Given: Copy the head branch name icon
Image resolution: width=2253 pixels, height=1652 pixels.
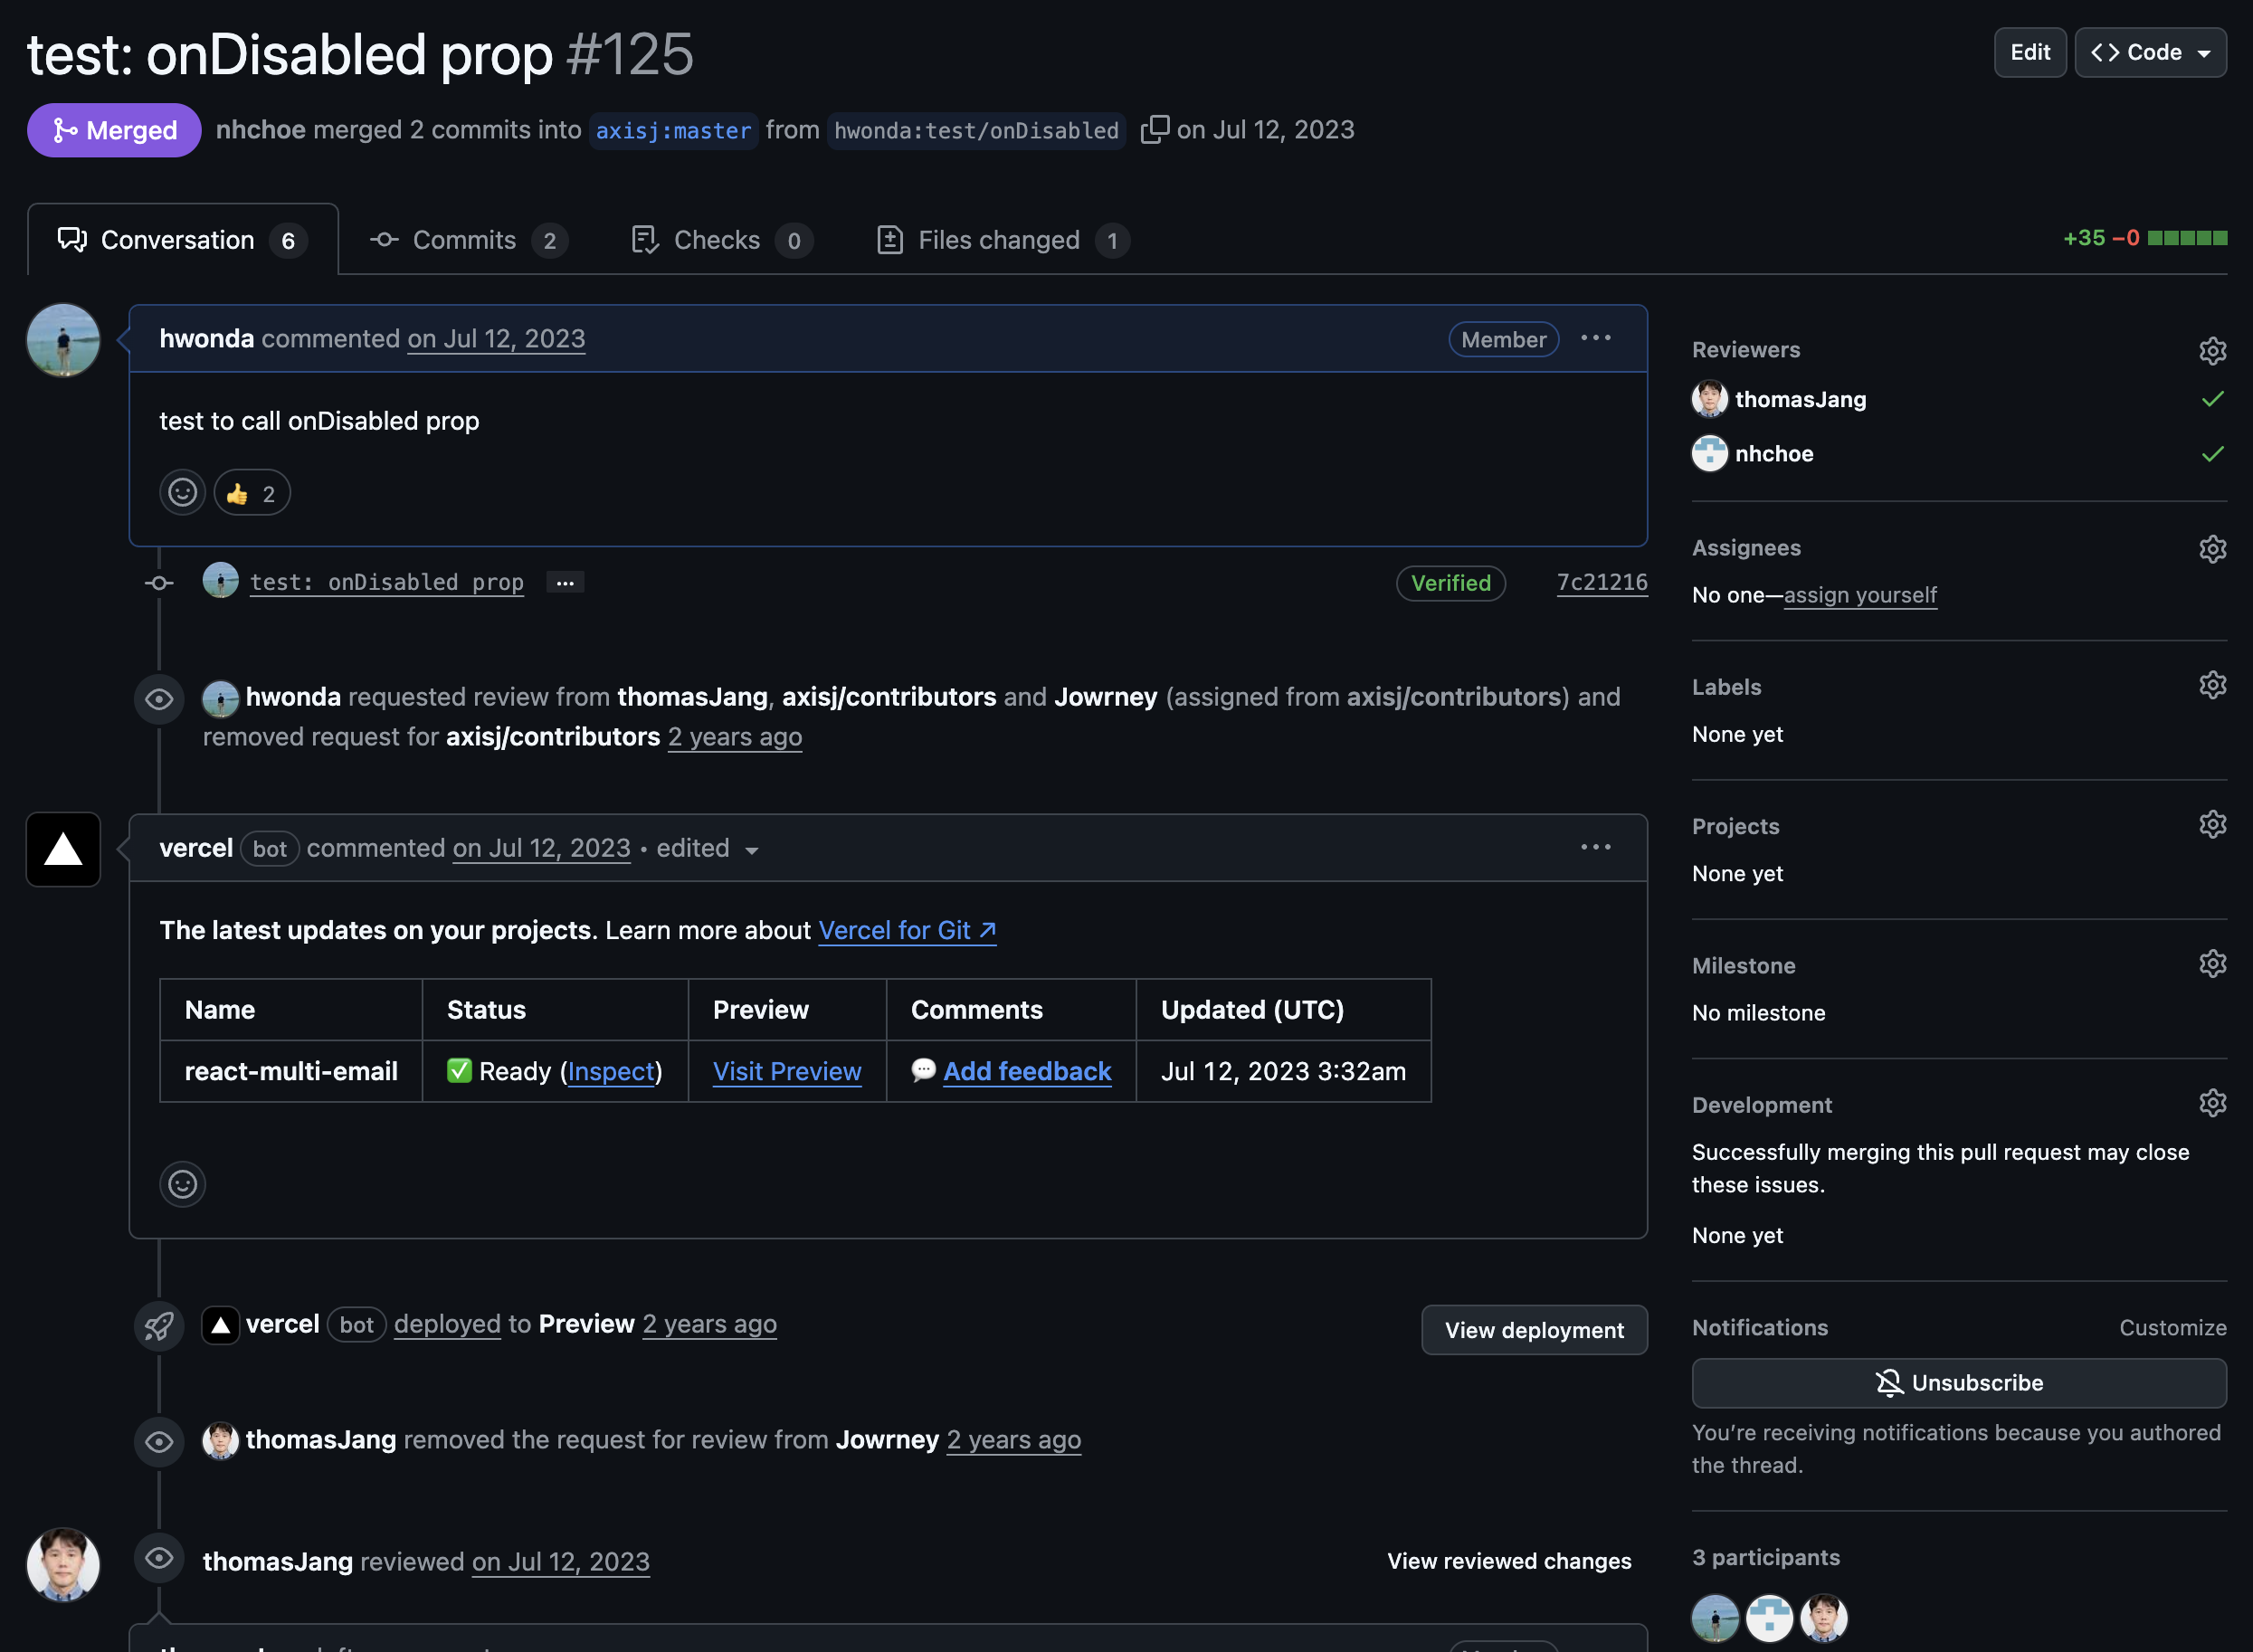Looking at the screenshot, I should pyautogui.click(x=1154, y=129).
